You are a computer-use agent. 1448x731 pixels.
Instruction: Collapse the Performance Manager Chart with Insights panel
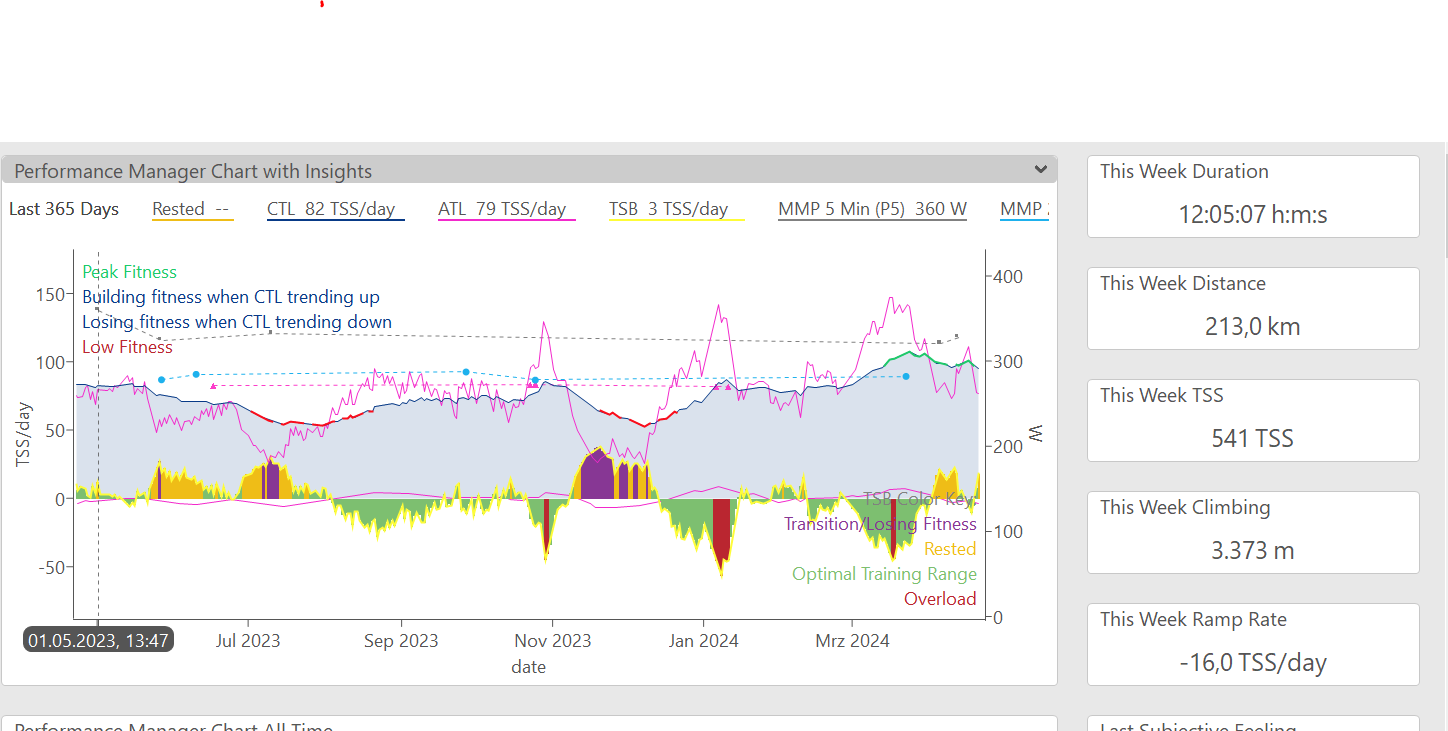[x=1041, y=170]
